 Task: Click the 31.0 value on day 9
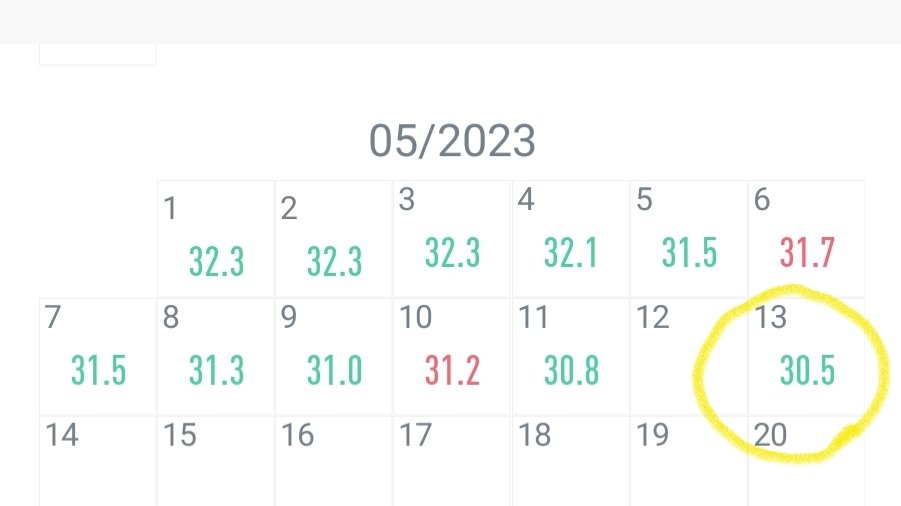click(335, 371)
